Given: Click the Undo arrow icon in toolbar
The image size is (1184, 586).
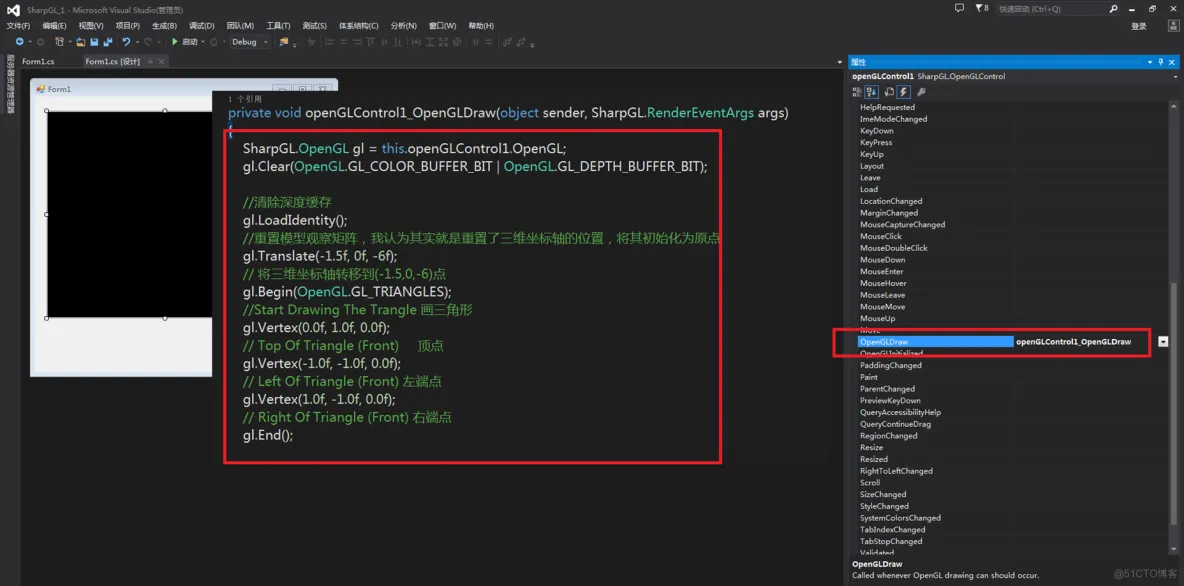Looking at the screenshot, I should point(126,42).
